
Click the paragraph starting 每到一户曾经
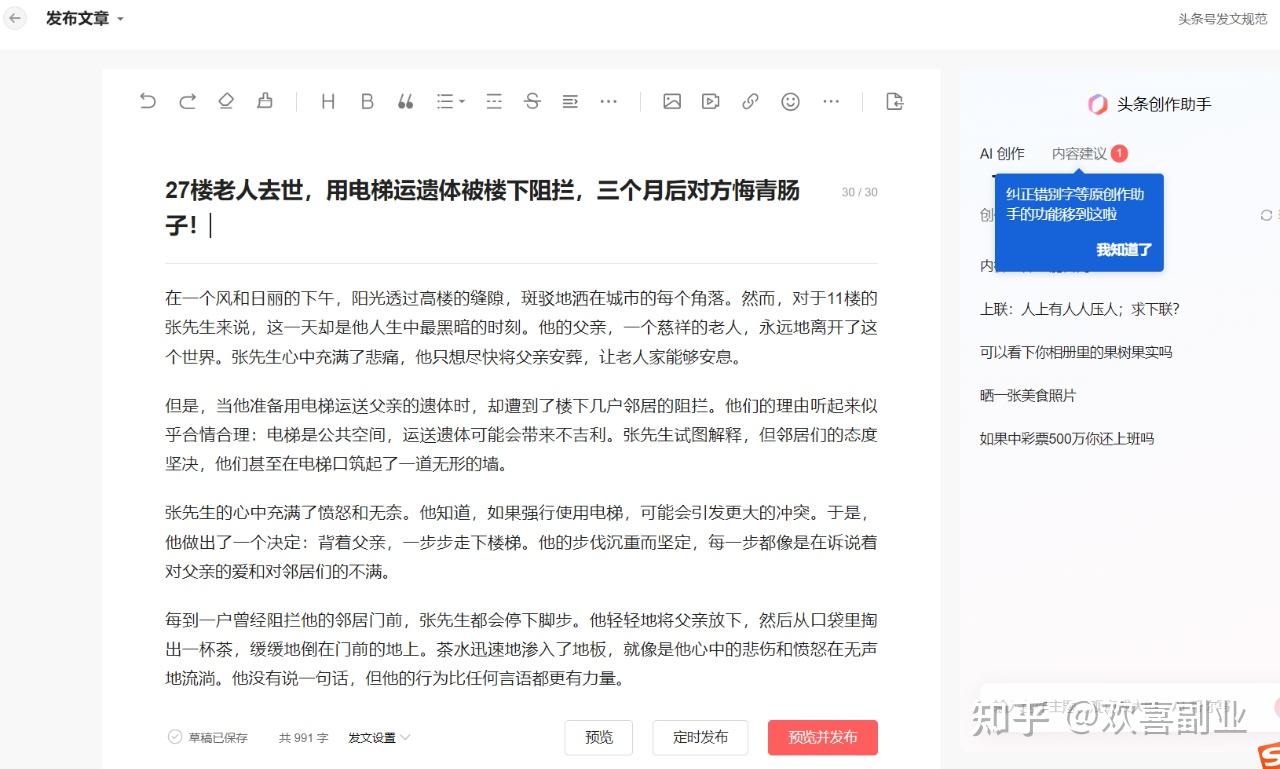pyautogui.click(x=521, y=649)
